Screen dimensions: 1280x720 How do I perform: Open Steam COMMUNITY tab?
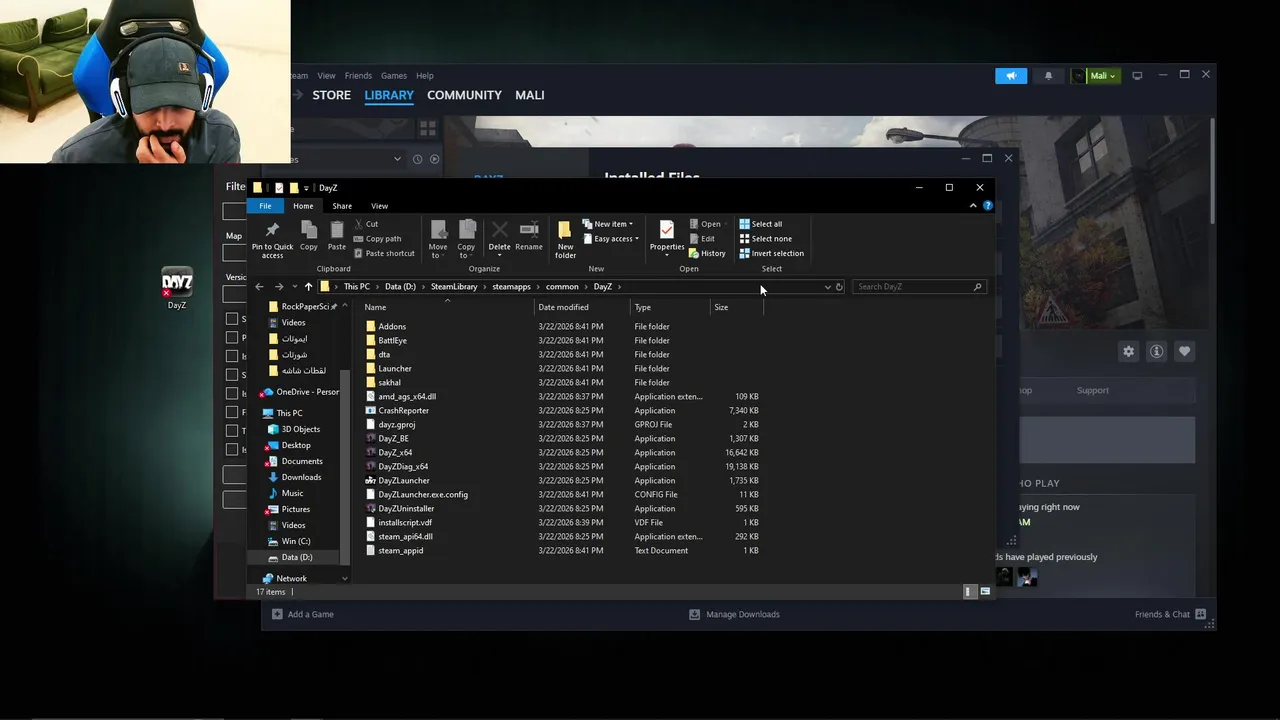click(464, 95)
